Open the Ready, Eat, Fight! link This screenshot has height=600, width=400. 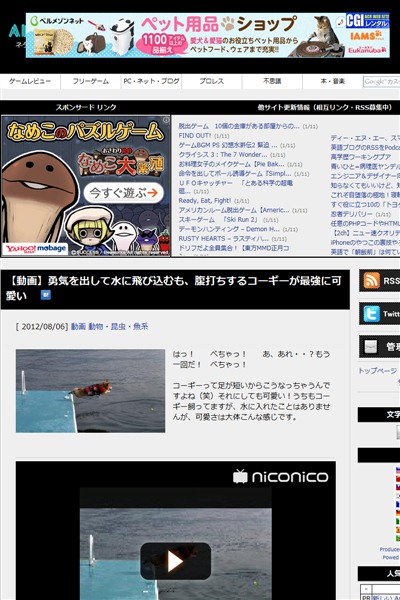click(205, 201)
